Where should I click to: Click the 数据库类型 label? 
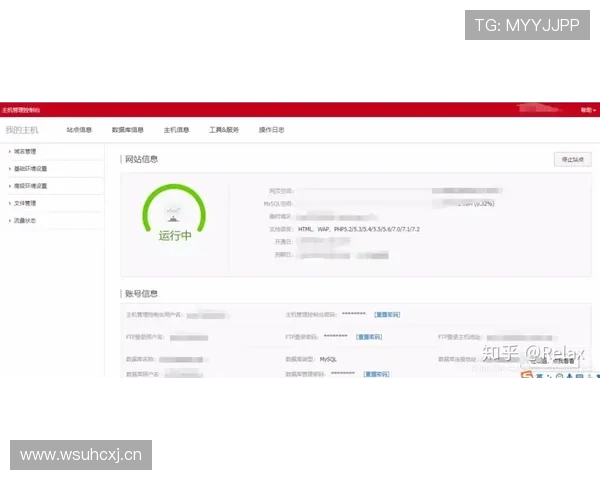pyautogui.click(x=300, y=359)
